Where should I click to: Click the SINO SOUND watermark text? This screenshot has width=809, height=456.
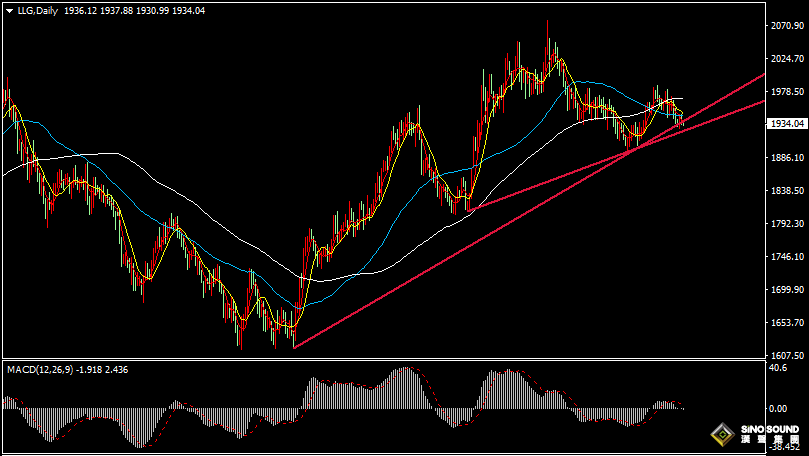coord(768,431)
